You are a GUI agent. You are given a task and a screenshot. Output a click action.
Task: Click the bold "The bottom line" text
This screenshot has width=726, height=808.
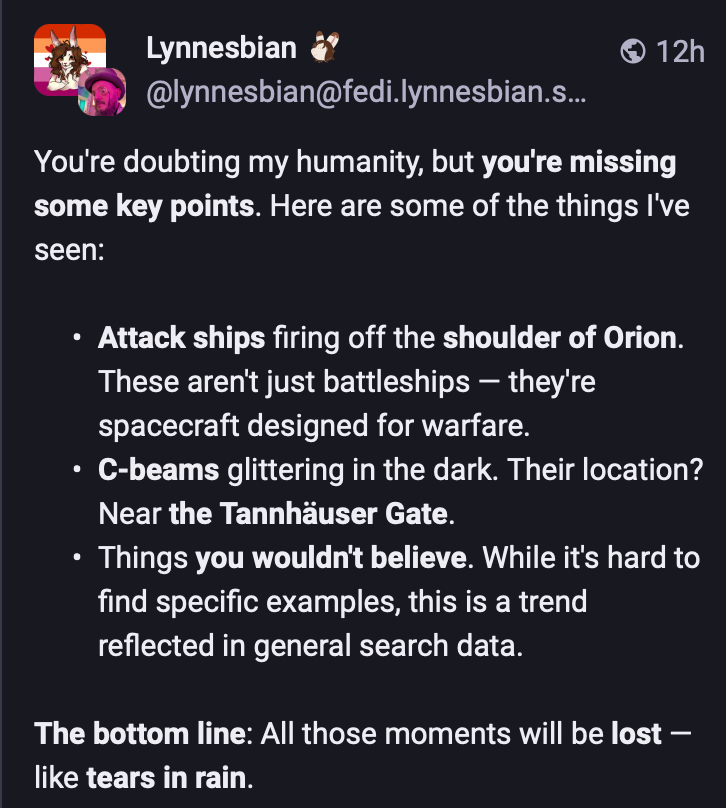pos(139,733)
